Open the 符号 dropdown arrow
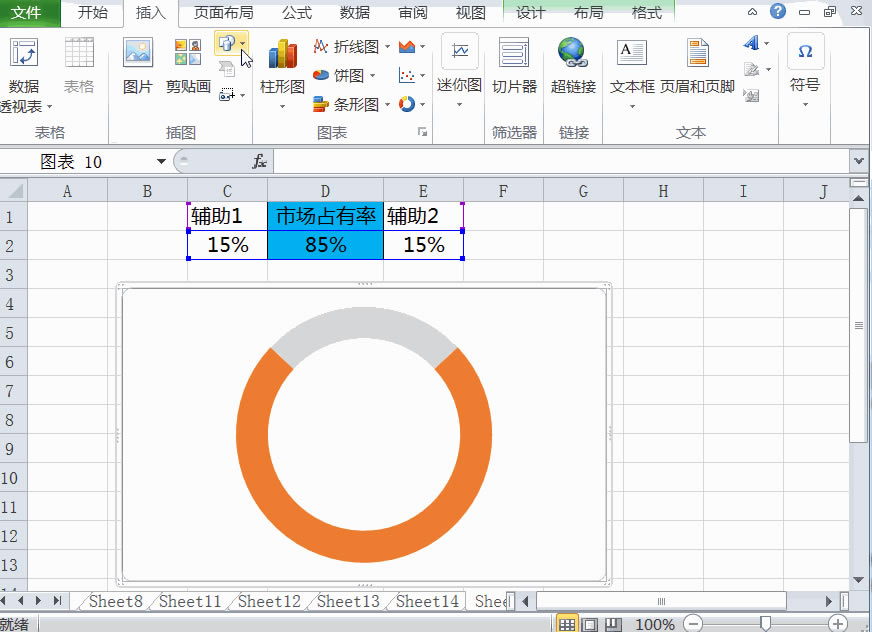This screenshot has height=632, width=872. [x=805, y=105]
